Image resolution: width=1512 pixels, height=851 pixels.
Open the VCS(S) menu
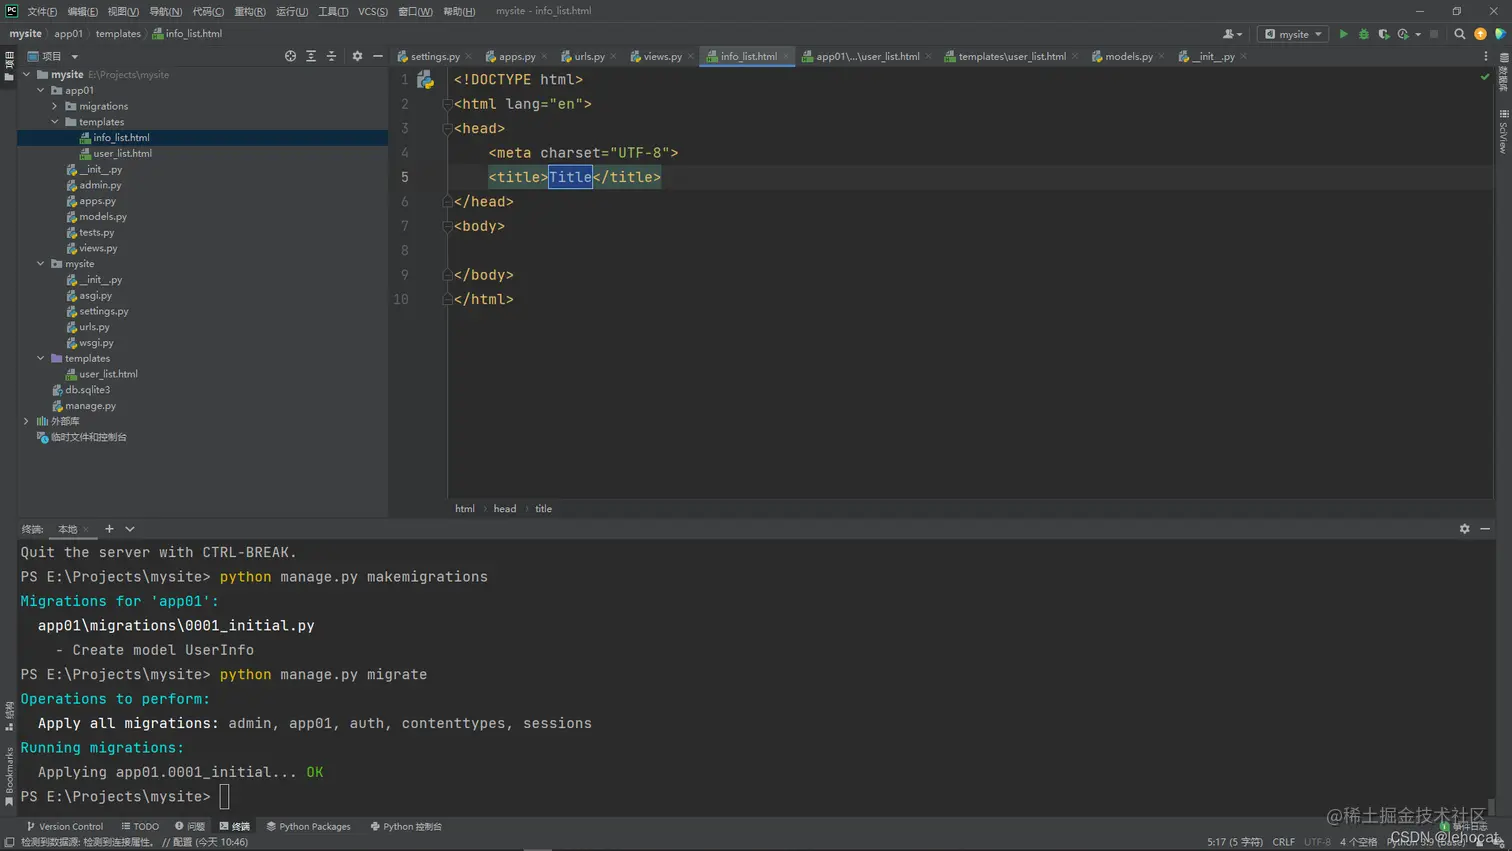[373, 11]
